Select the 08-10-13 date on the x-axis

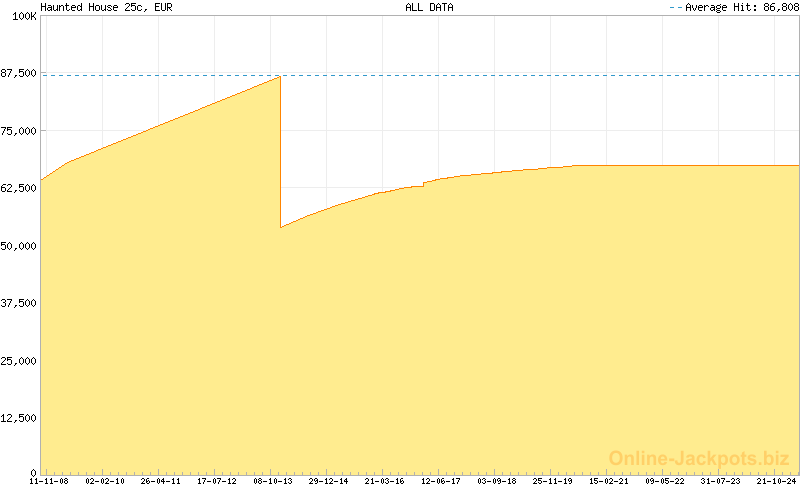(x=273, y=481)
